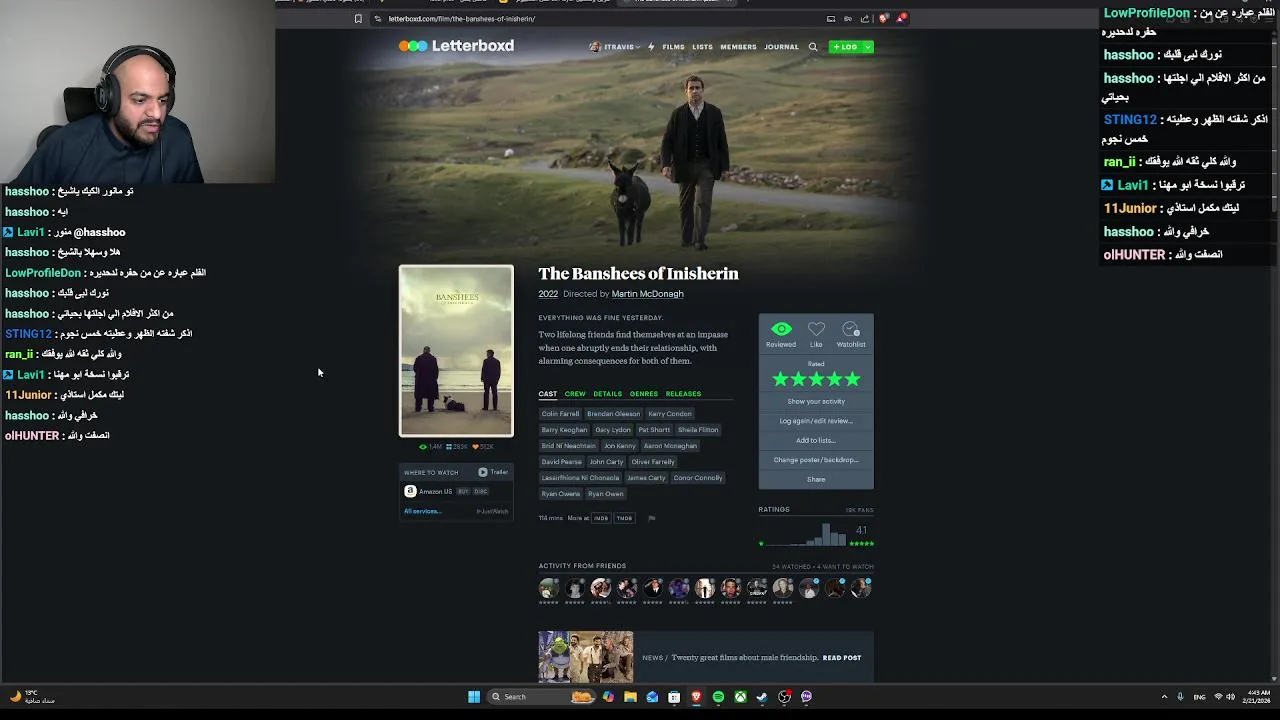The width and height of the screenshot is (1280, 720).
Task: Switch to the Releases tab
Action: click(x=684, y=394)
